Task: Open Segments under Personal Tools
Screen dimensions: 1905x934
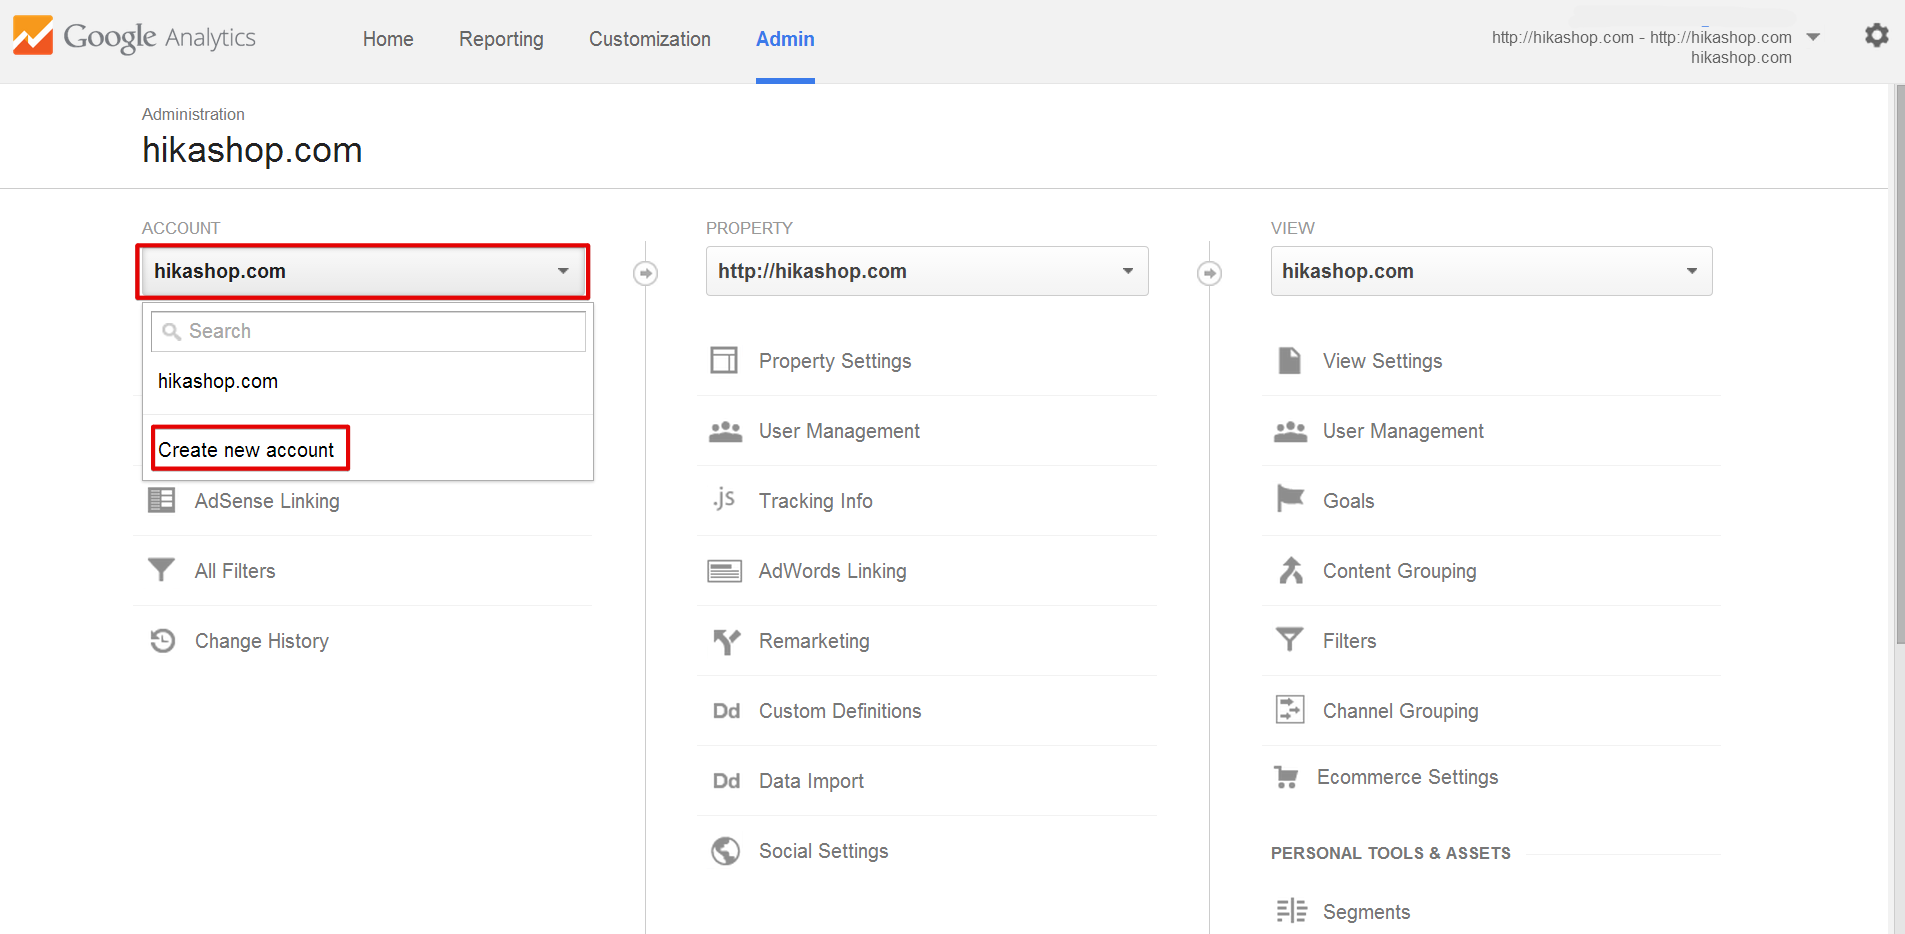Action: click(x=1366, y=912)
